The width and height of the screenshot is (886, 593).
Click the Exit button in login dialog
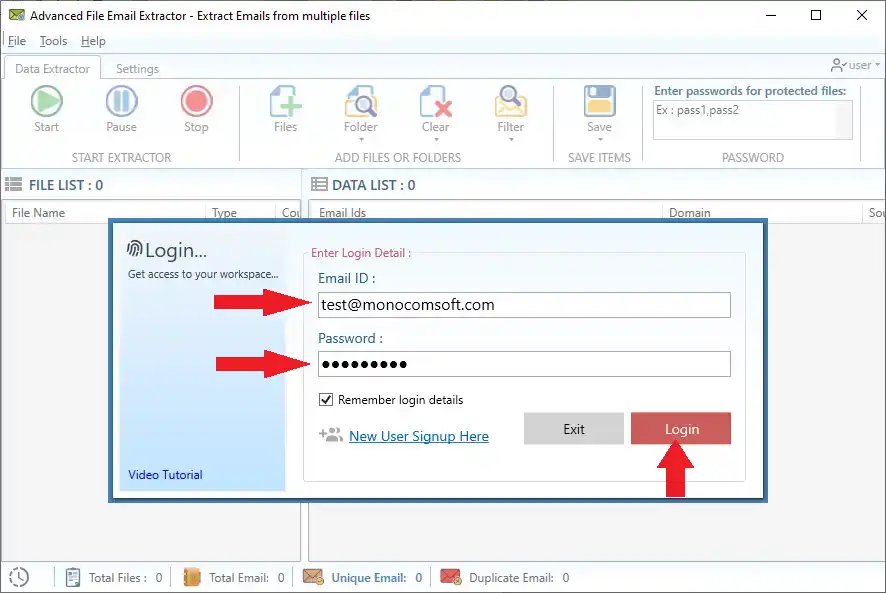coord(574,428)
